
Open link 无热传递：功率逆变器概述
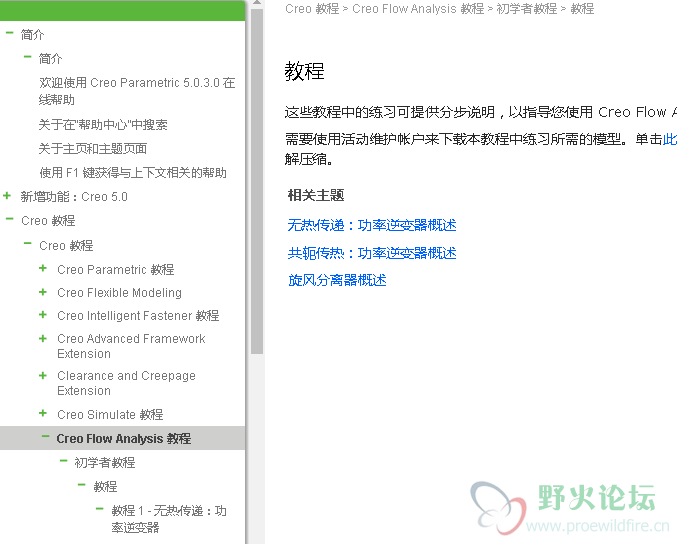click(x=372, y=225)
